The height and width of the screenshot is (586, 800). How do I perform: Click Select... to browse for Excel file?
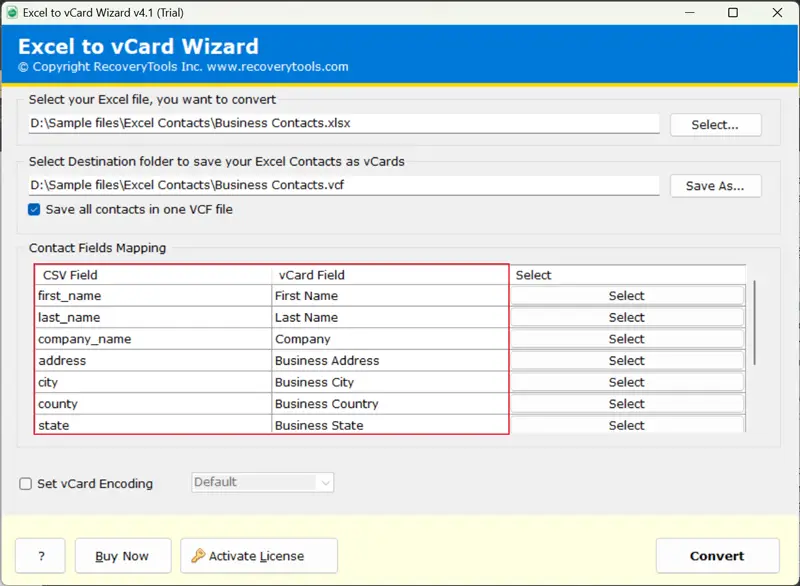click(714, 125)
